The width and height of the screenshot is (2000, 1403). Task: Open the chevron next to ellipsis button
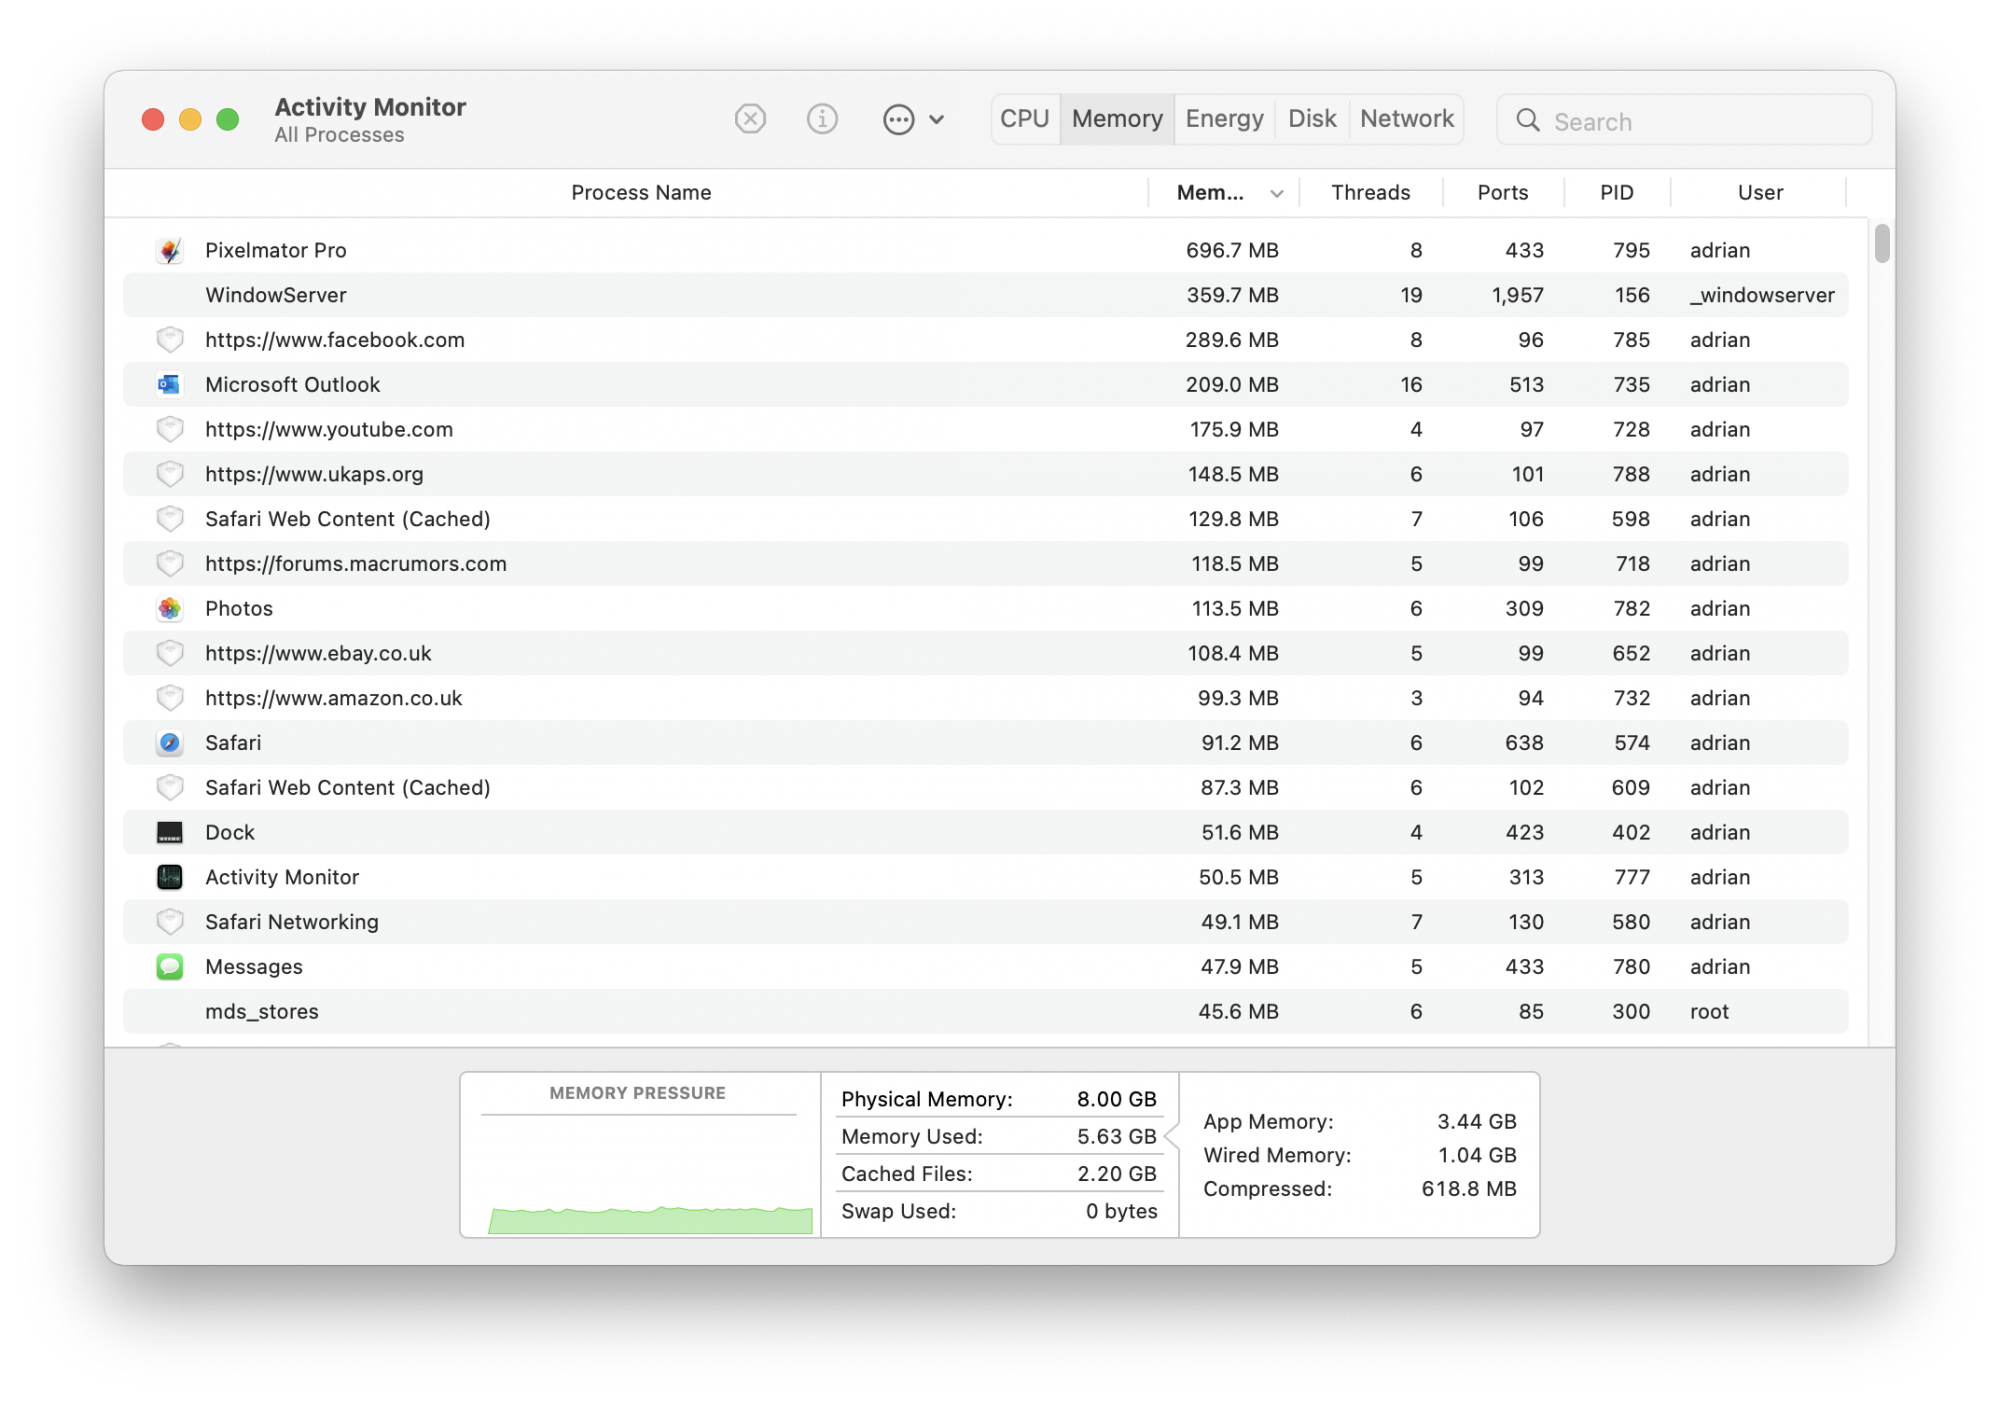[937, 120]
